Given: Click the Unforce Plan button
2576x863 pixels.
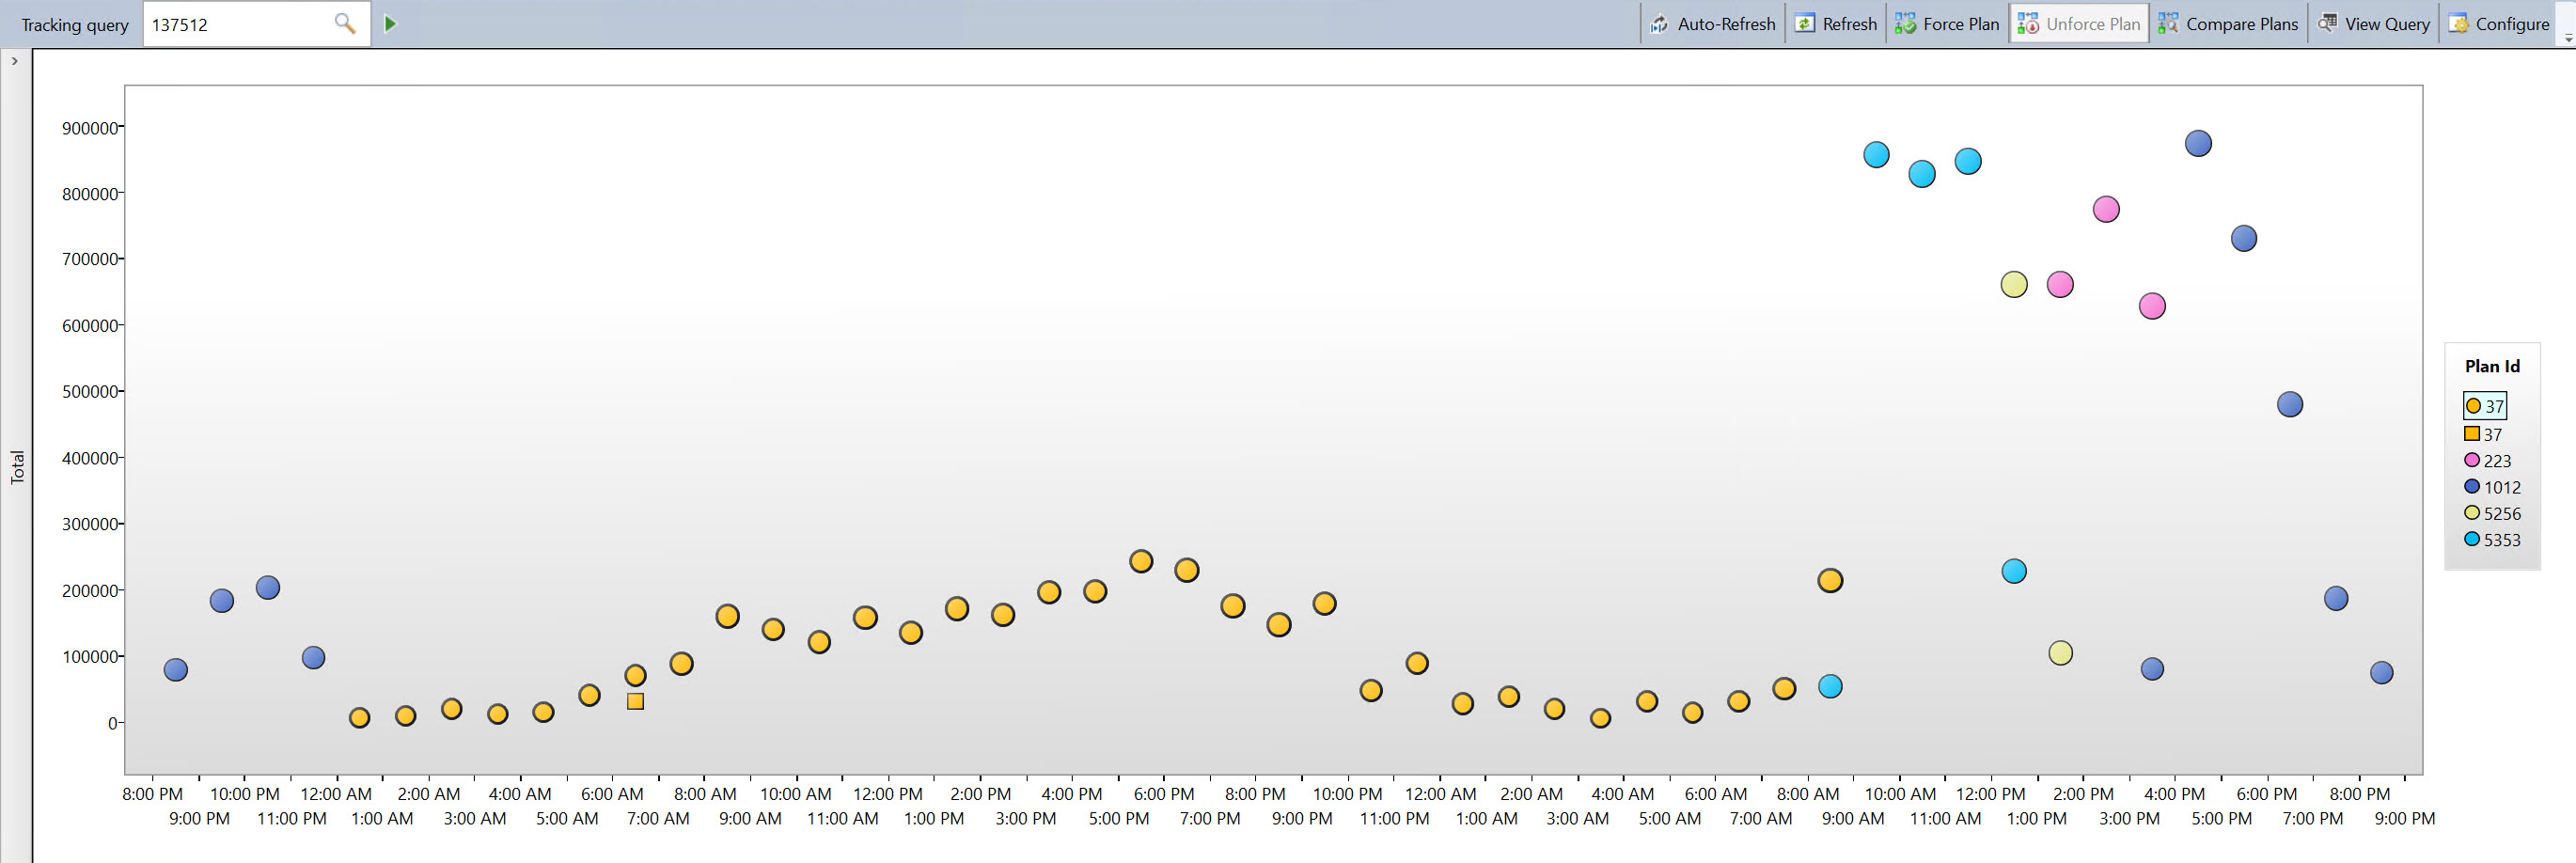Looking at the screenshot, I should point(2079,24).
